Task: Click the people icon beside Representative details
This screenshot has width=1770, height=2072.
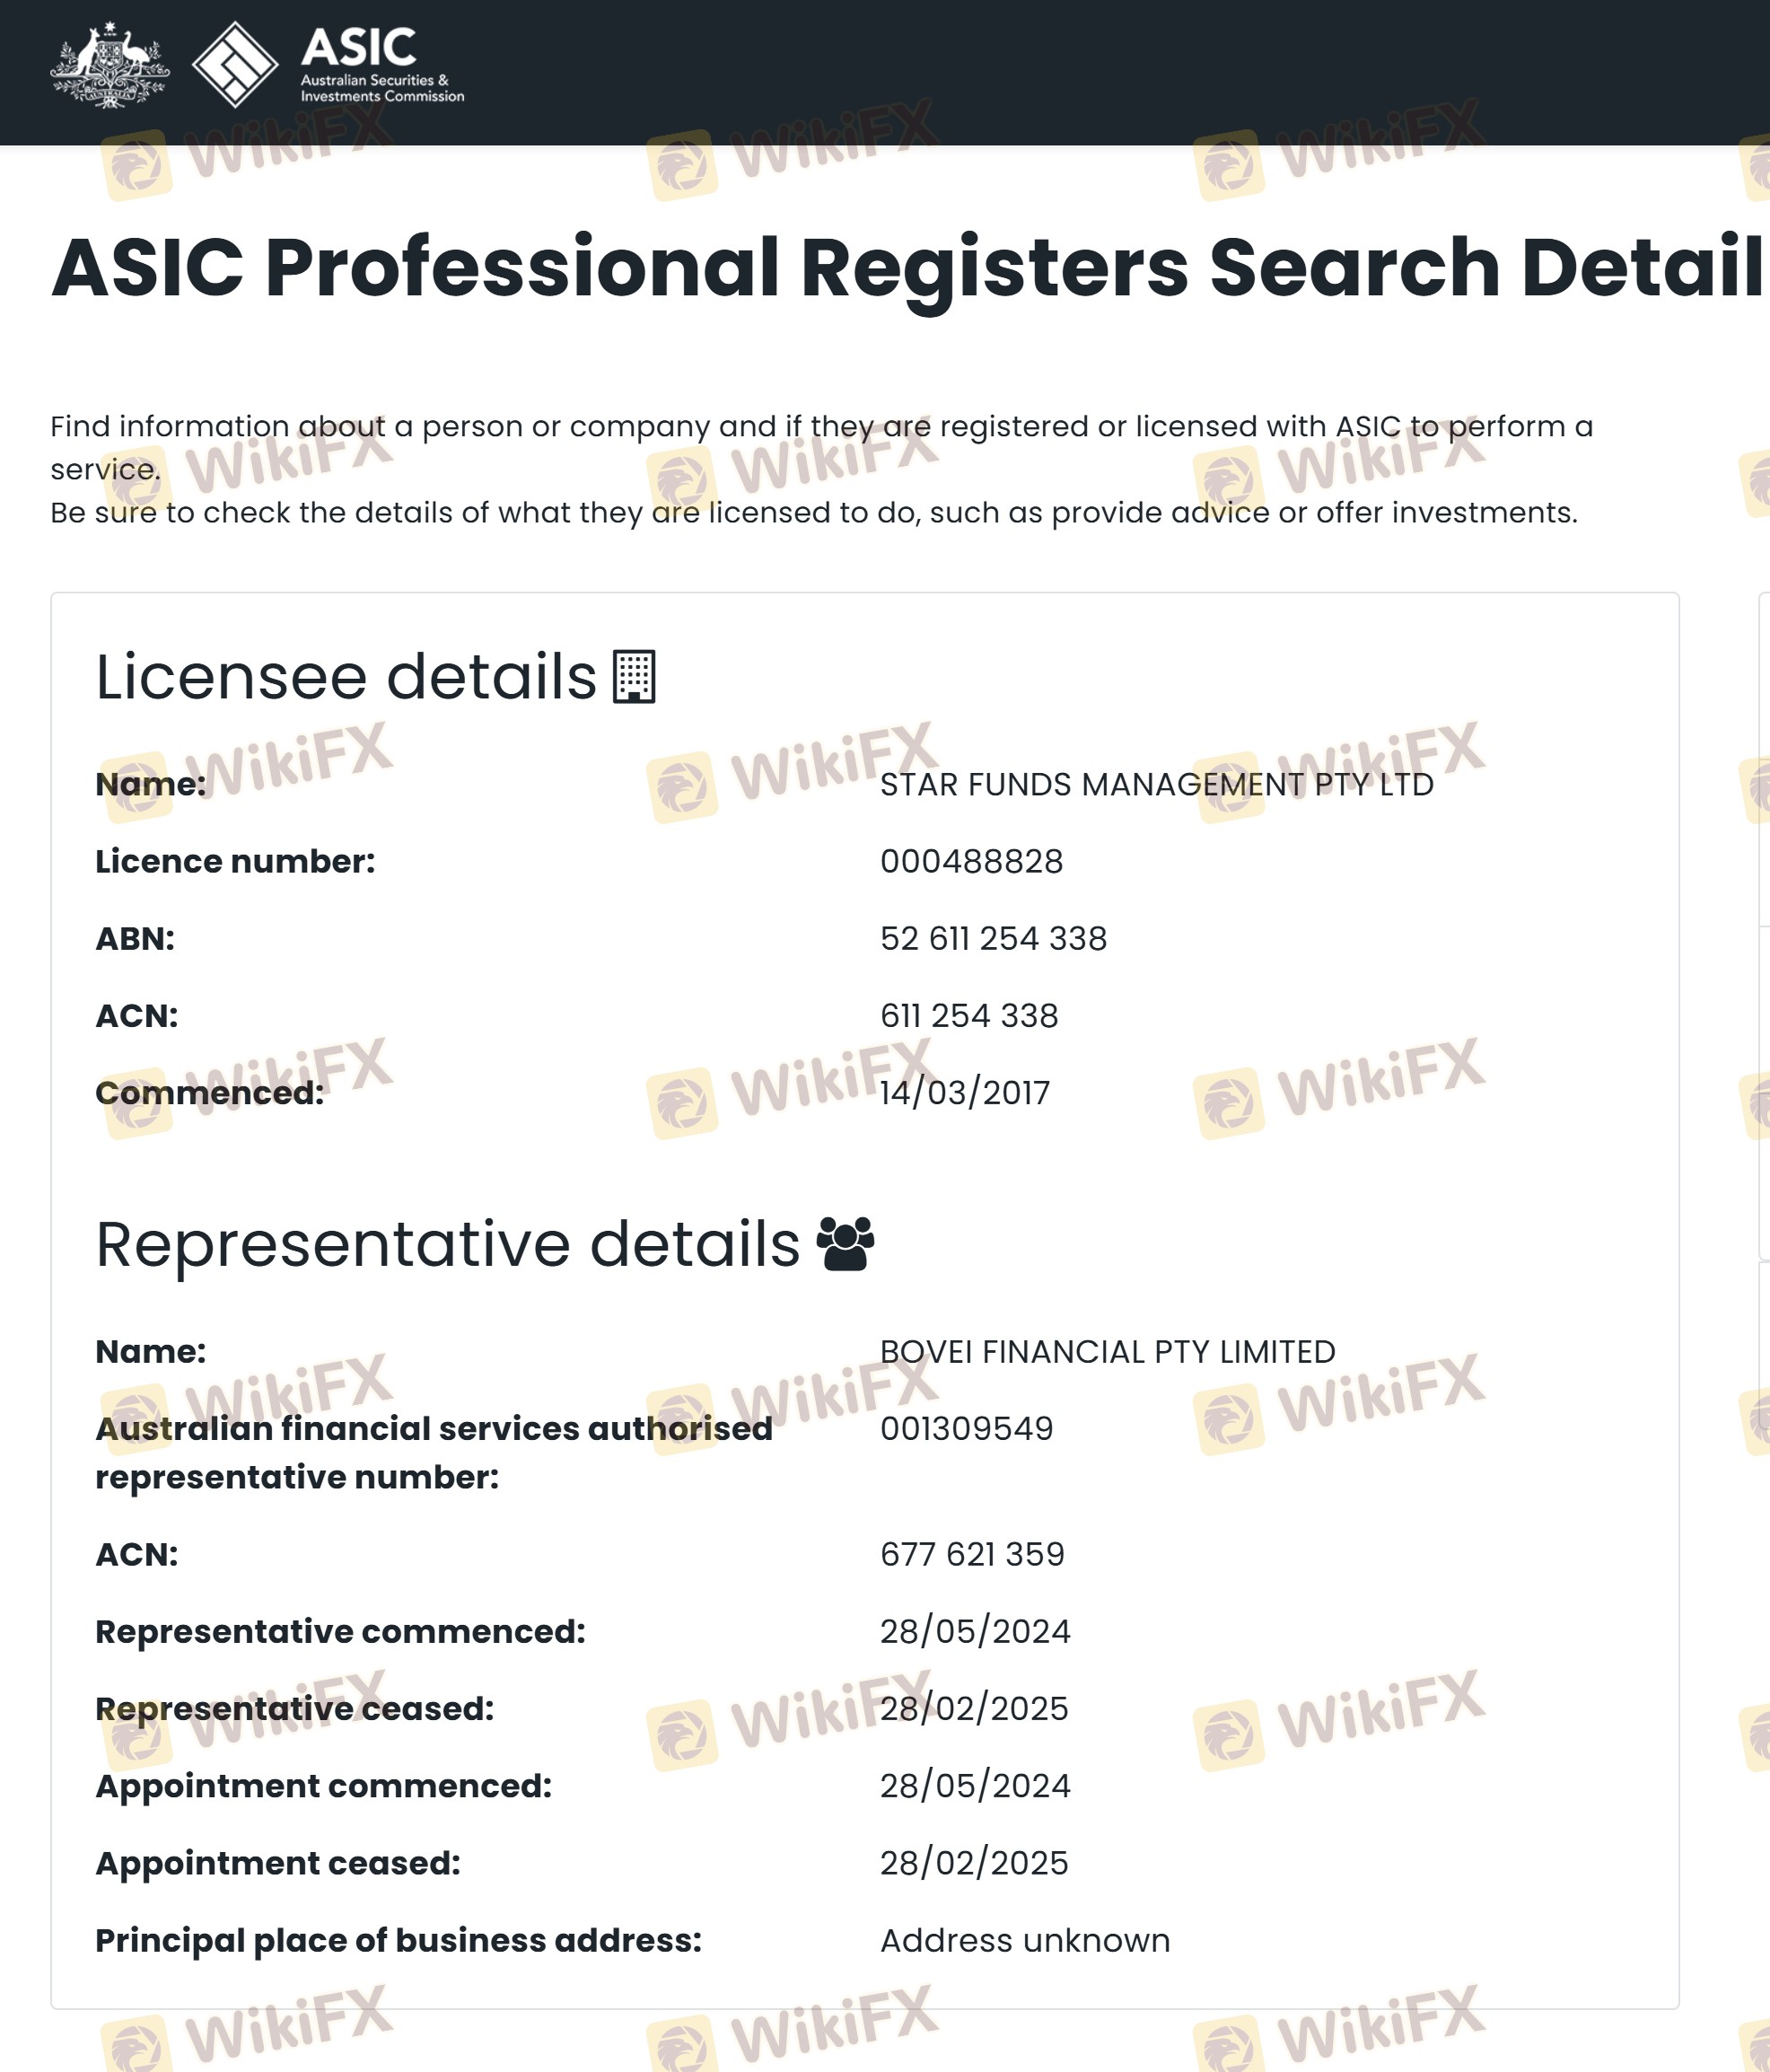Action: [x=845, y=1243]
